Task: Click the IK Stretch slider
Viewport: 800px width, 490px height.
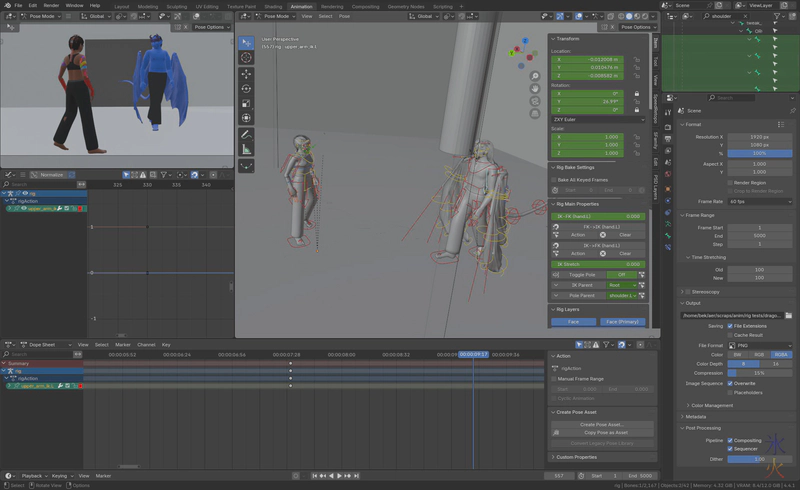Action: [598, 264]
